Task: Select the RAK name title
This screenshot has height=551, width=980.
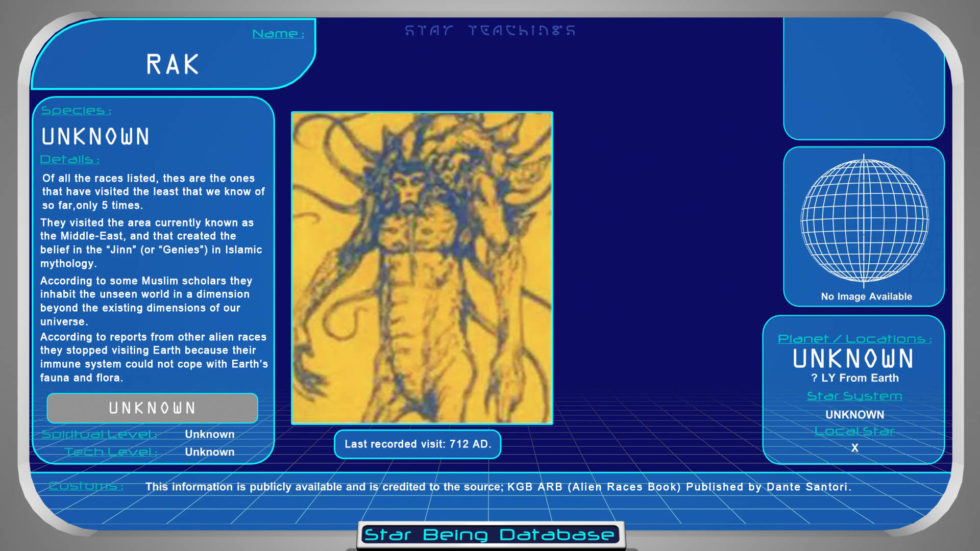Action: coord(173,65)
